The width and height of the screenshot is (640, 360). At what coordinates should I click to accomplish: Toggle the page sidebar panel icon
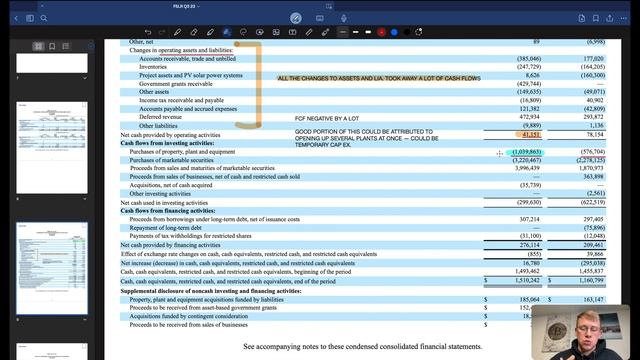pos(30,18)
